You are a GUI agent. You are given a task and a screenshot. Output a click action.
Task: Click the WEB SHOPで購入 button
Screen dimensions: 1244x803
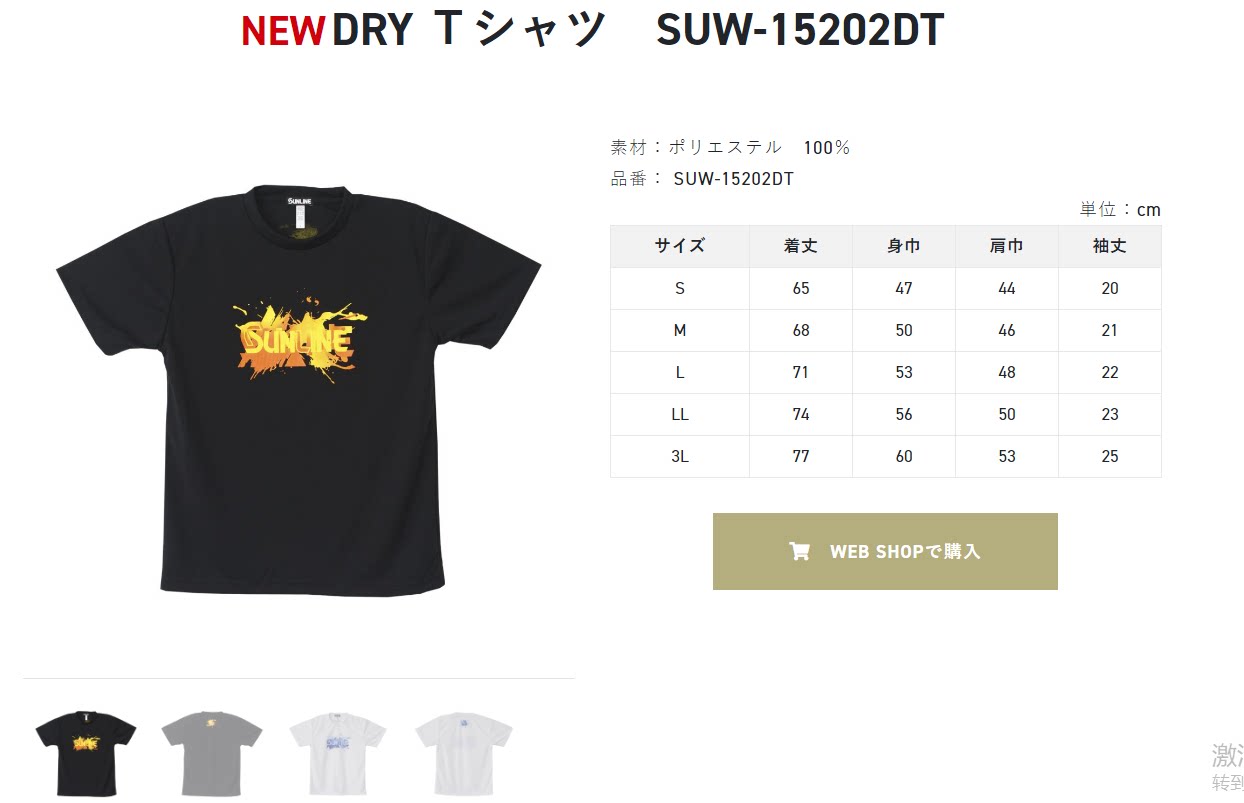click(885, 551)
